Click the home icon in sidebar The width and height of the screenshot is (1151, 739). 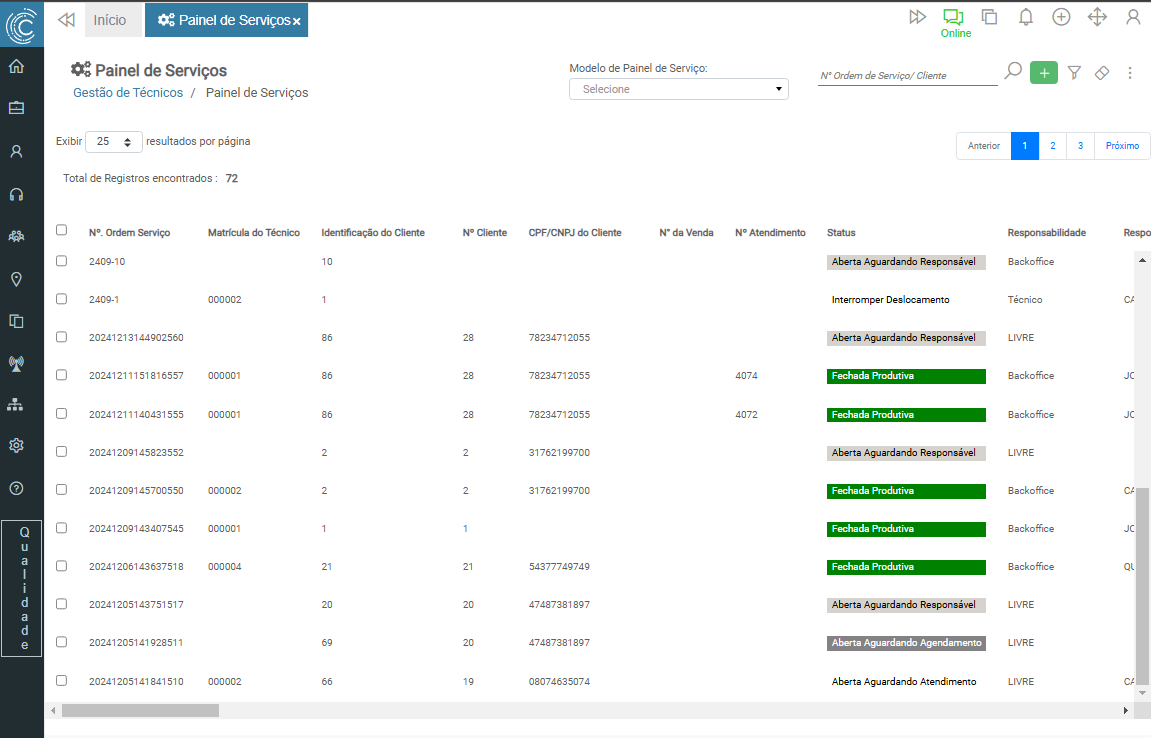16,67
